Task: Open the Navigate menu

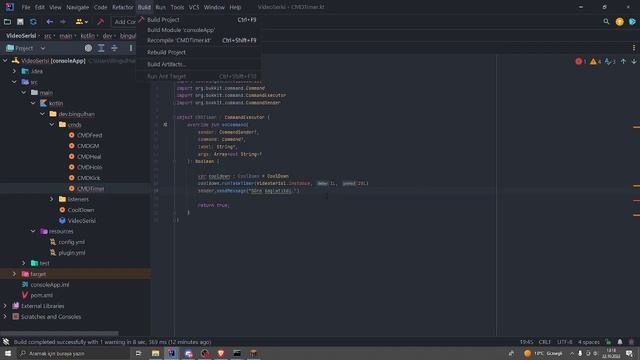Action: (x=78, y=7)
